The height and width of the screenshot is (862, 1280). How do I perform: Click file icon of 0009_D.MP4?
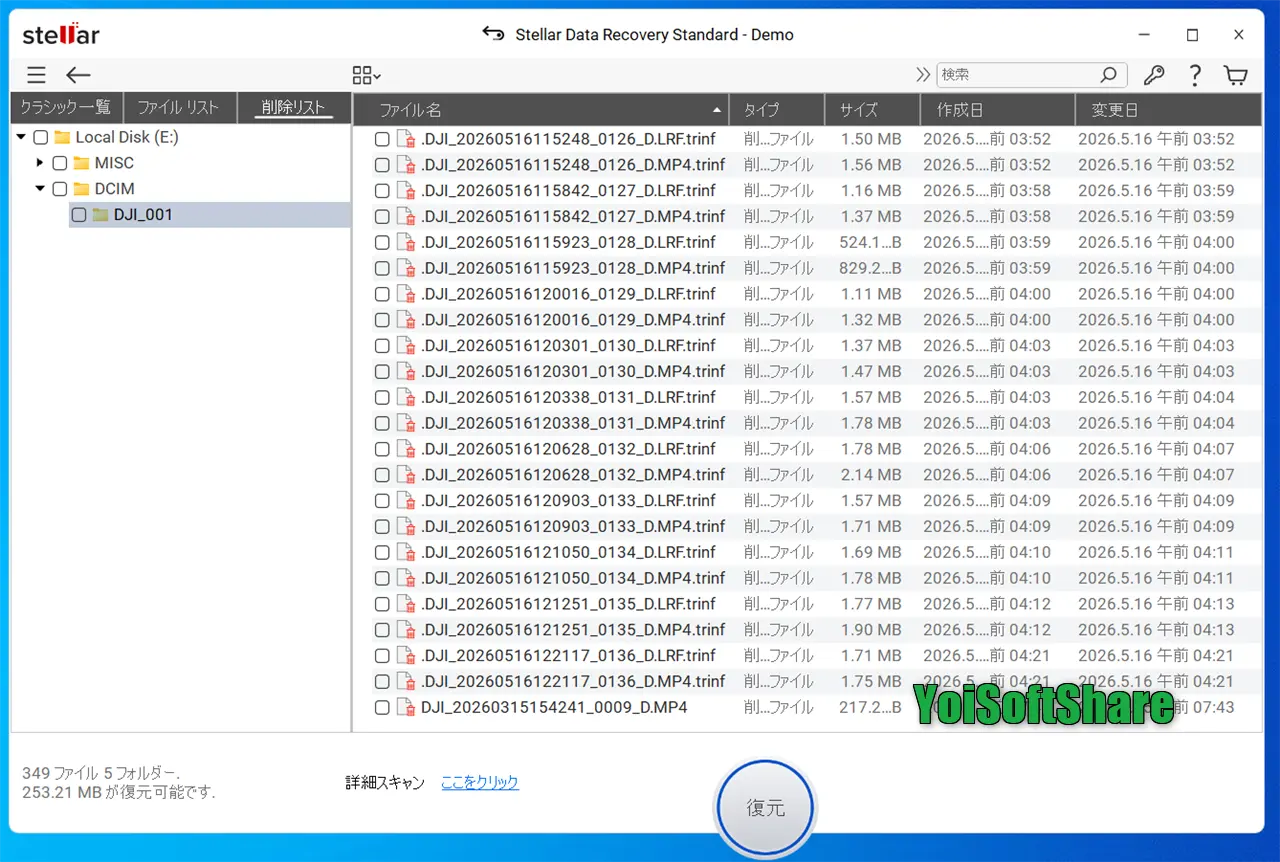[x=406, y=708]
